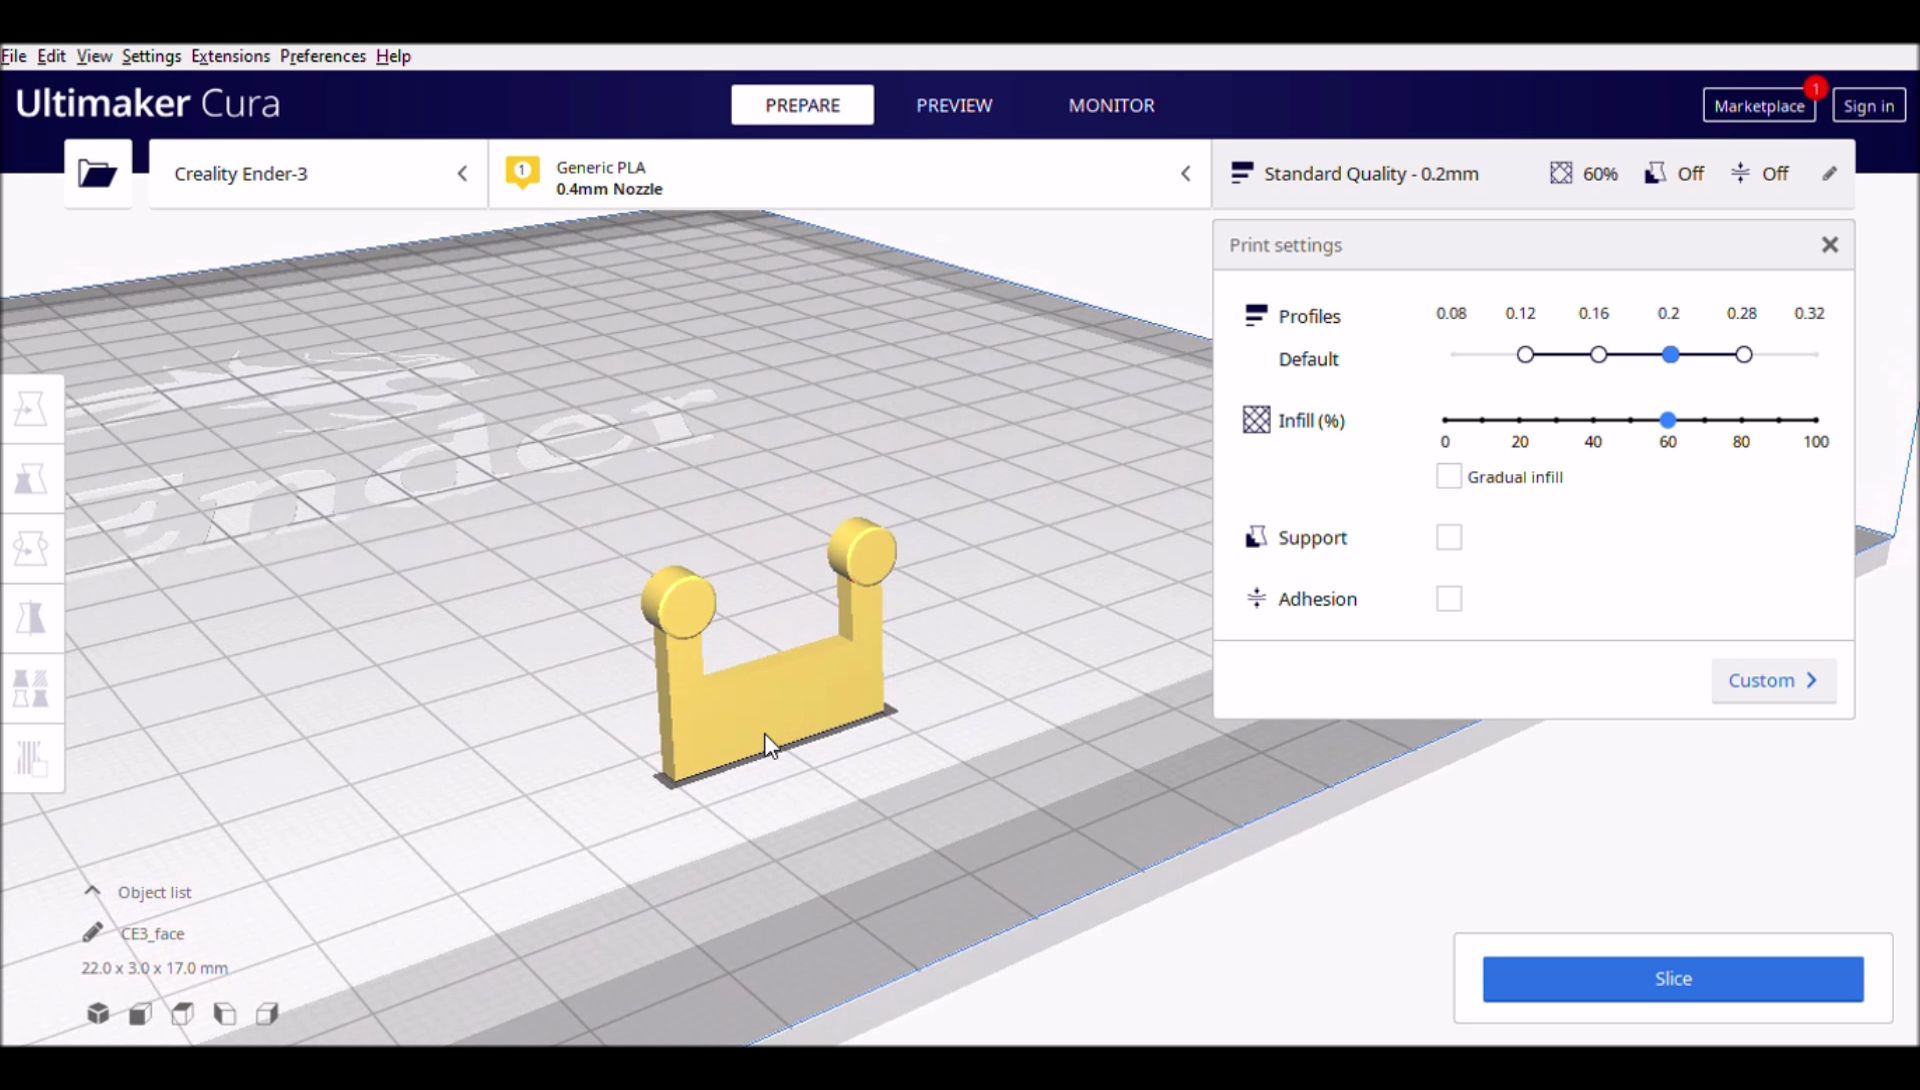
Task: Click the infill pattern icon in Print settings
Action: coord(1254,419)
